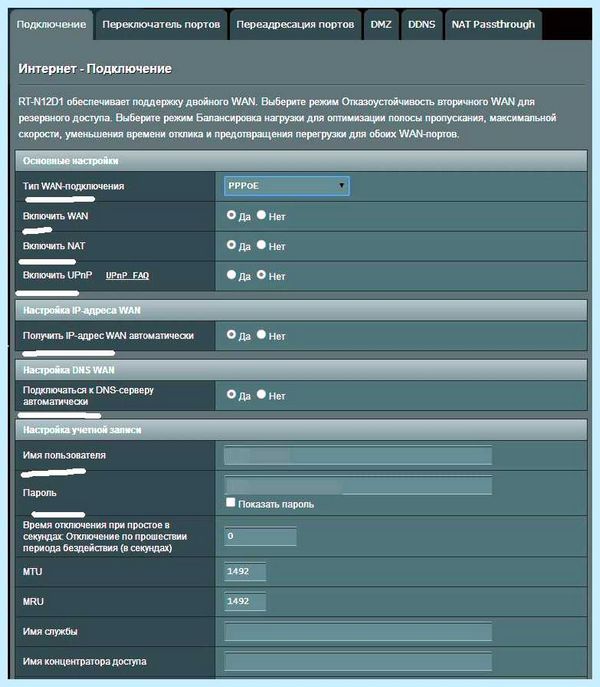
Task: Open the Переключатель портов tab
Action: point(161,25)
